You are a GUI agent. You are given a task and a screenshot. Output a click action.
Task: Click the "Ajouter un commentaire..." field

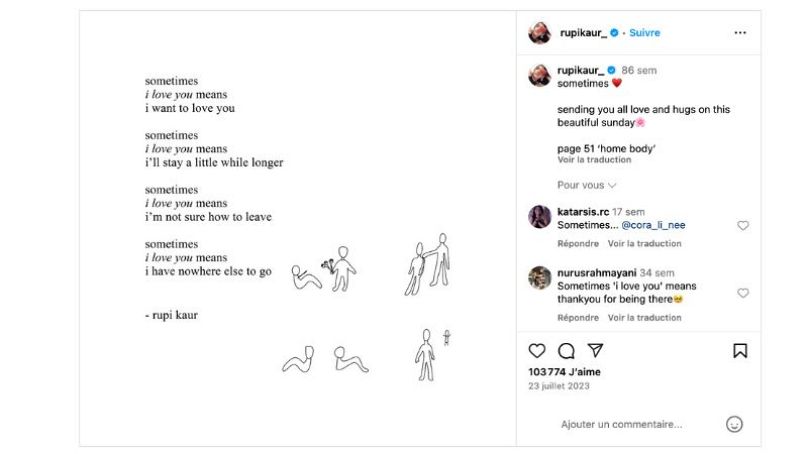[x=630, y=424]
